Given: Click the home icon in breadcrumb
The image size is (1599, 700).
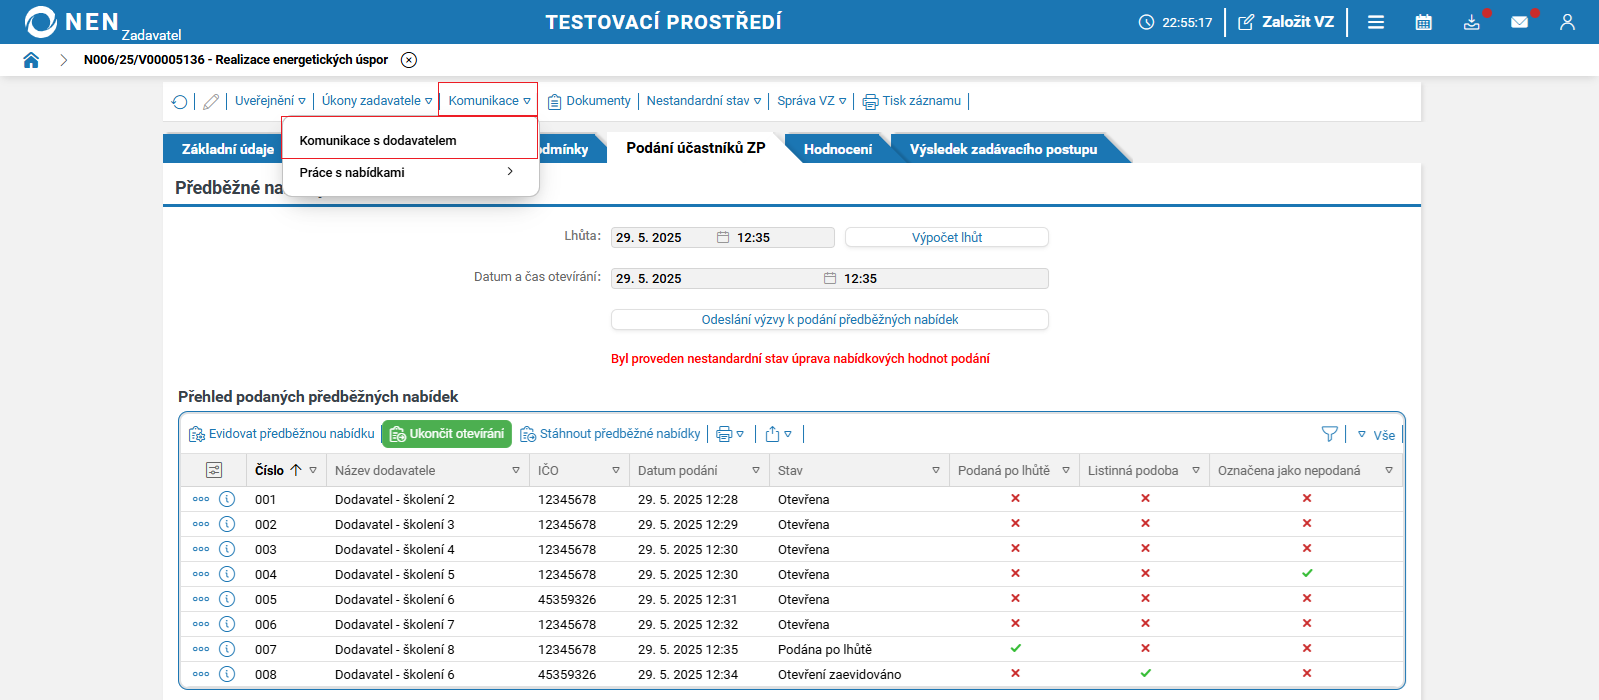Looking at the screenshot, I should [31, 60].
